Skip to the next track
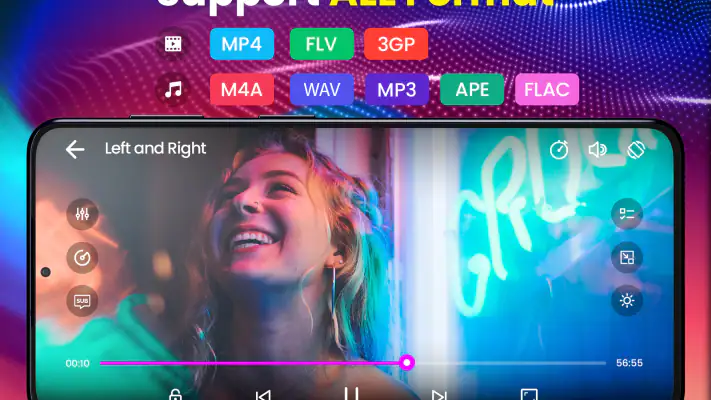This screenshot has width=711, height=400. coord(439,395)
